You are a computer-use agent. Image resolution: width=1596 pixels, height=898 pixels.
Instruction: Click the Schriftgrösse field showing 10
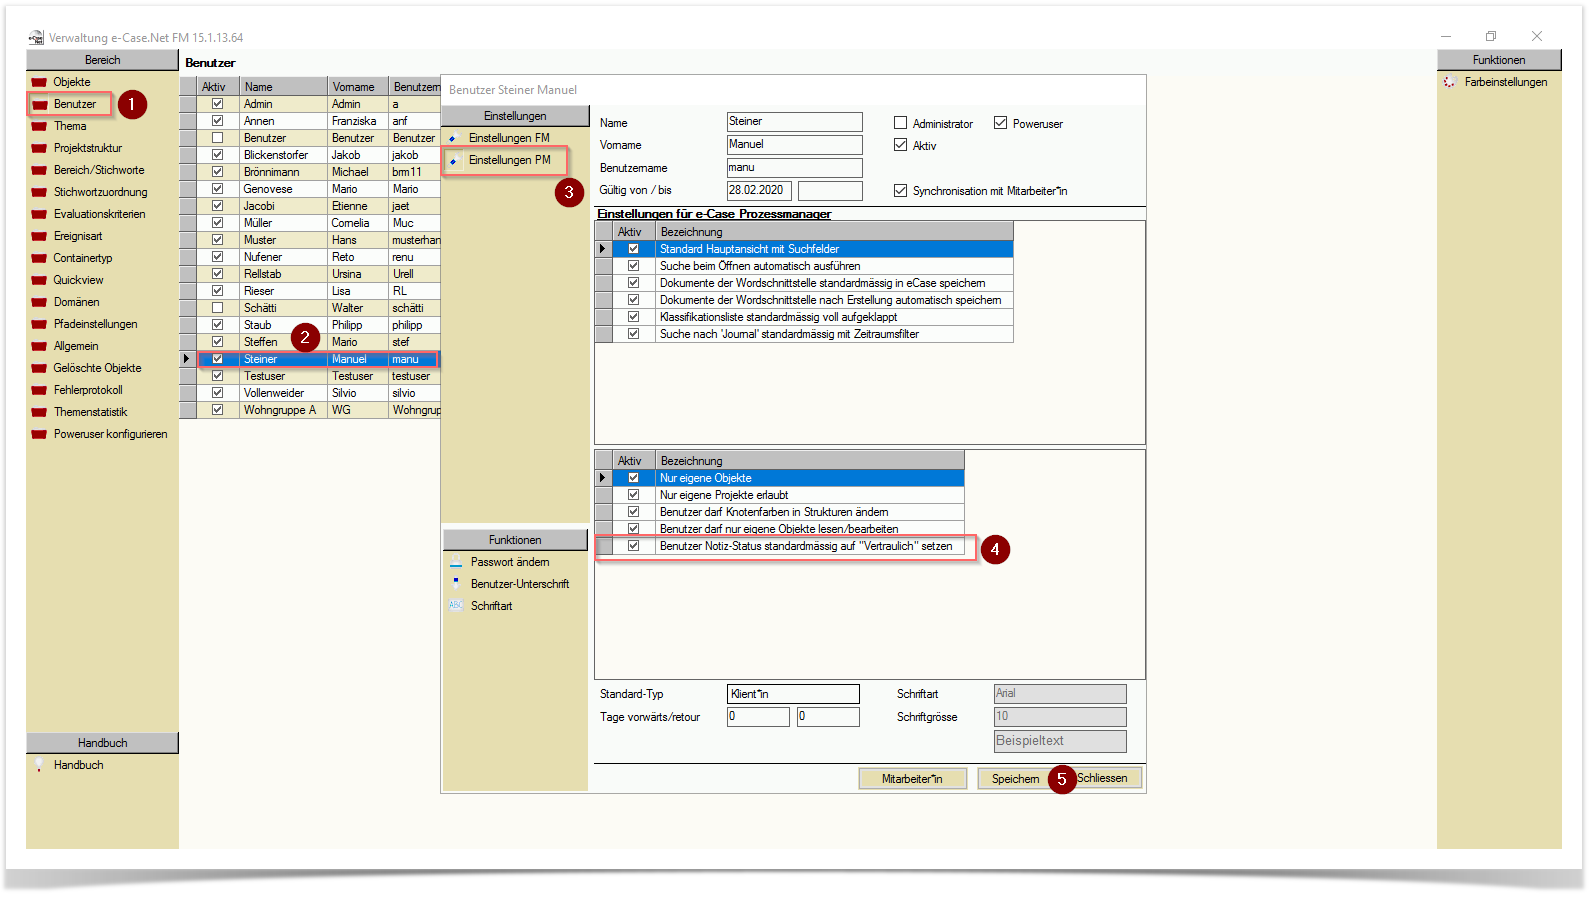(x=1060, y=717)
